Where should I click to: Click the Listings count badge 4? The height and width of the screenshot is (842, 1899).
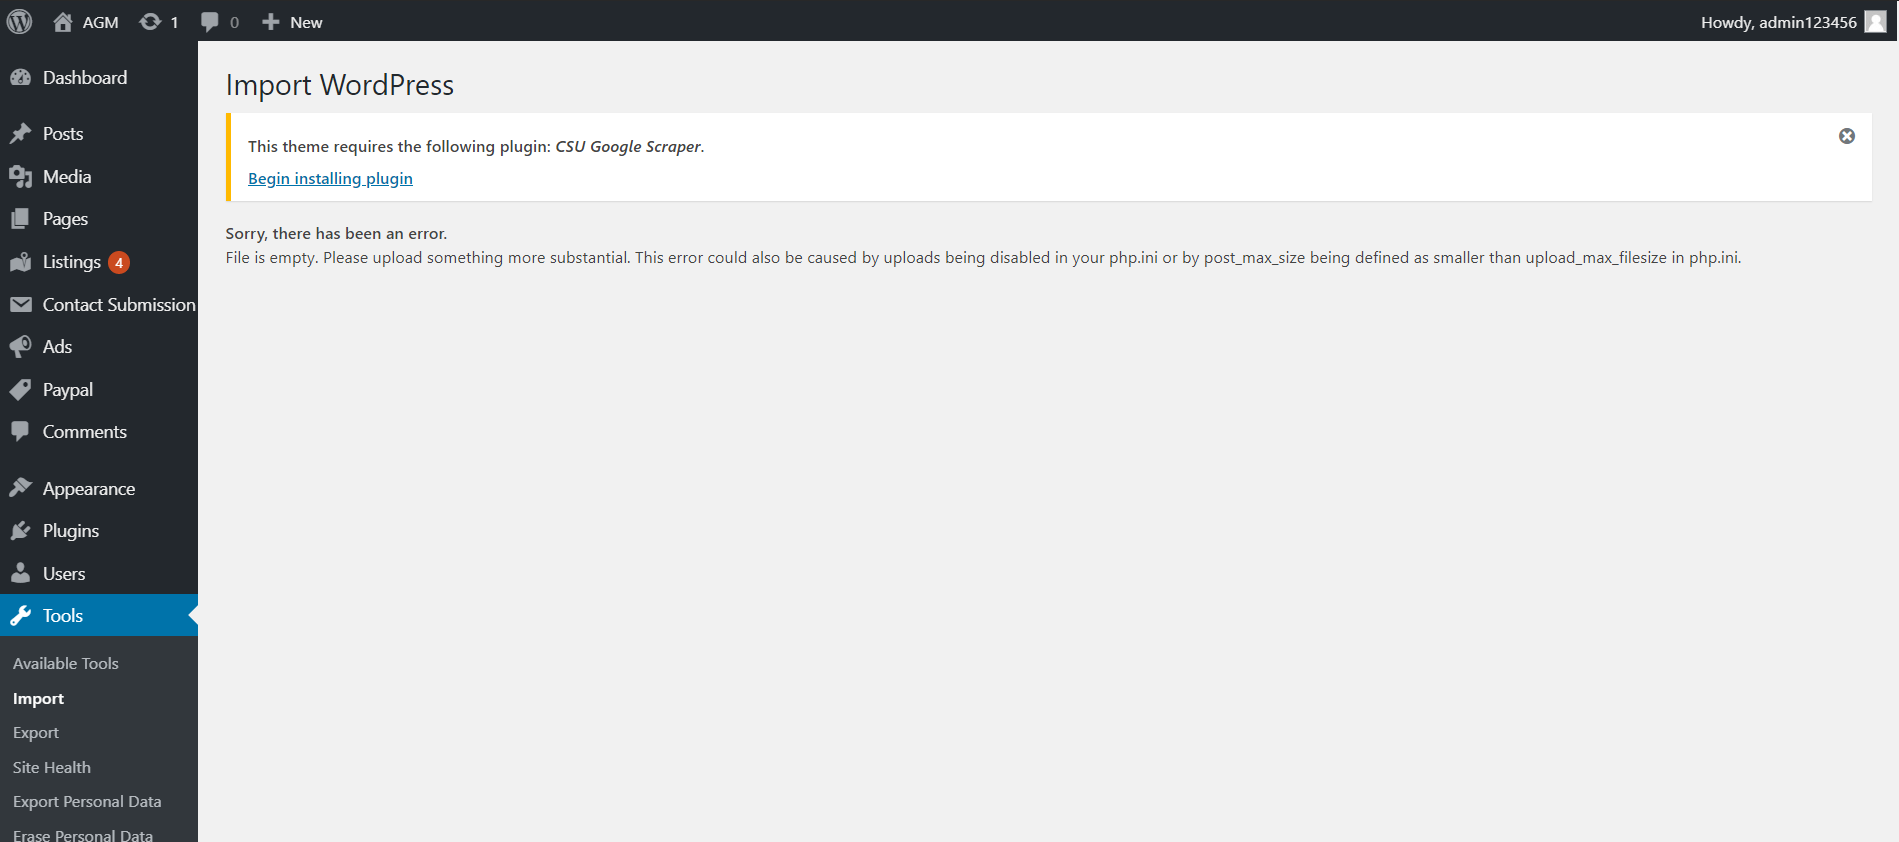tap(119, 263)
